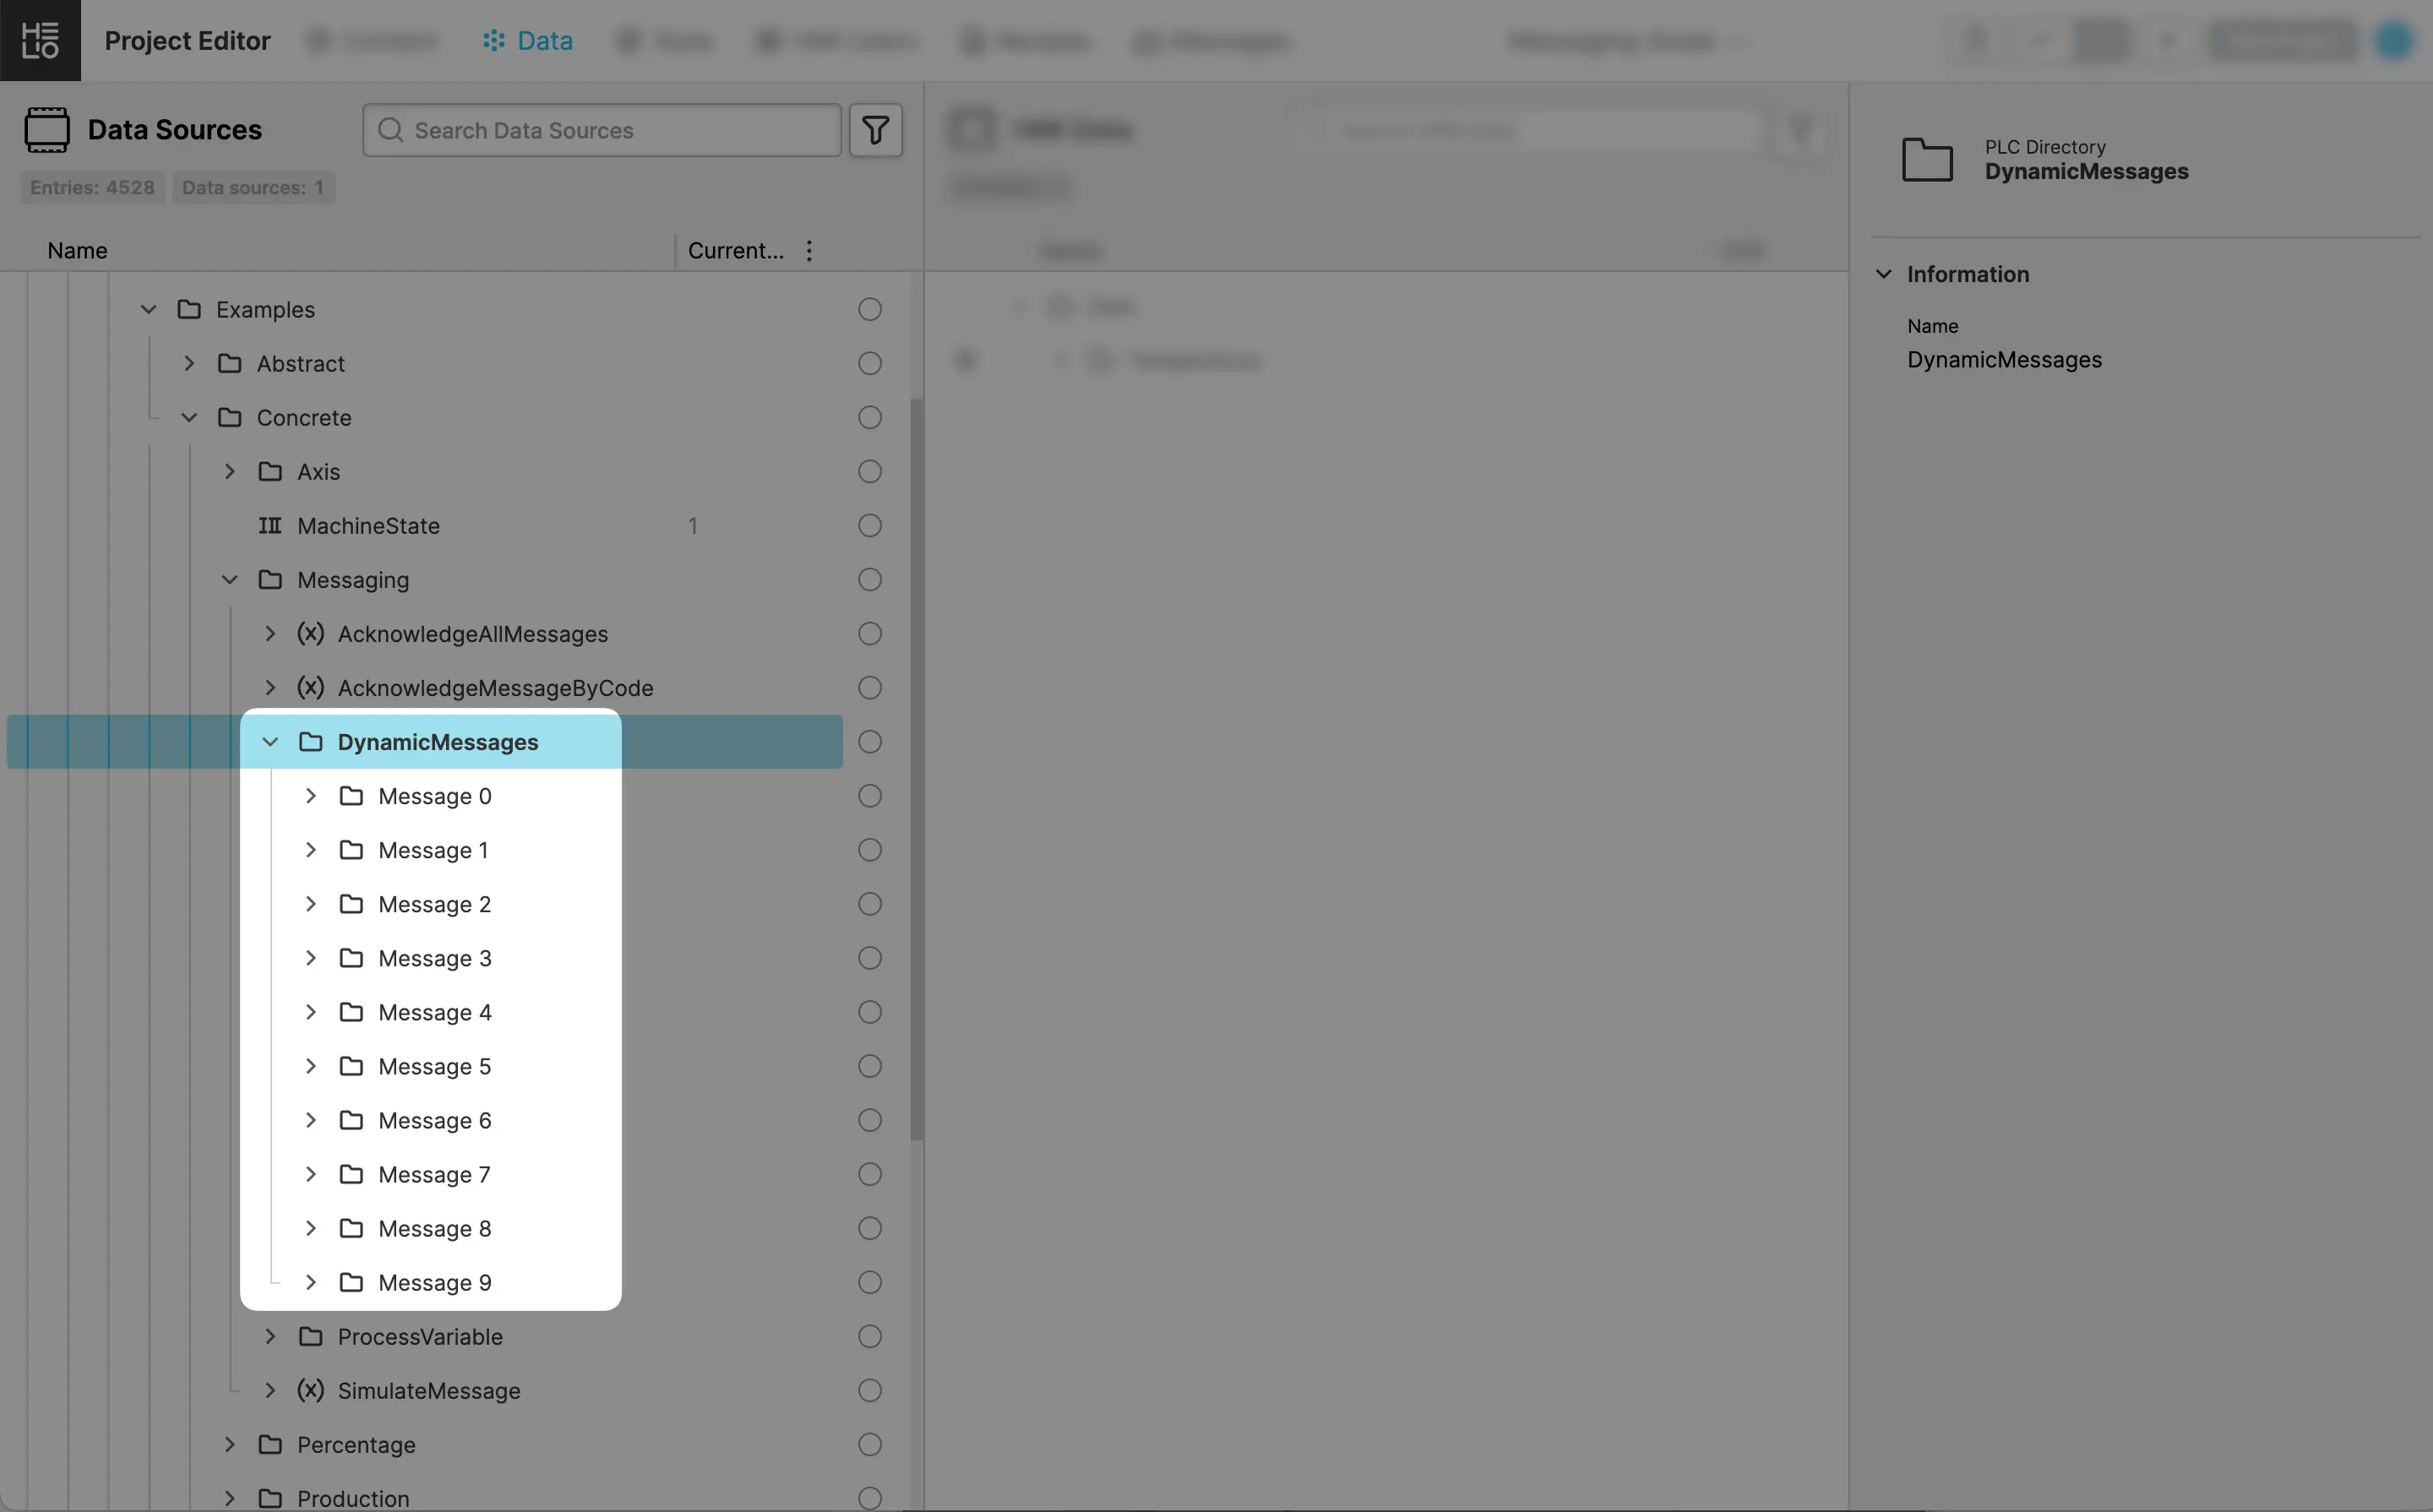Select the AcknowledgeMessageByCode entry
Screen dimensions: 2433x1512
495,688
